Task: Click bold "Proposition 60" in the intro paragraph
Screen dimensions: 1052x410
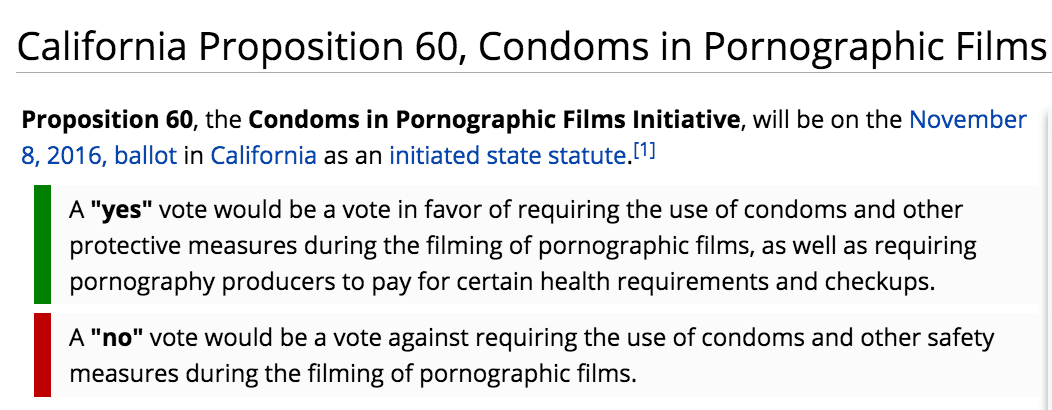Action: pyautogui.click(x=107, y=121)
